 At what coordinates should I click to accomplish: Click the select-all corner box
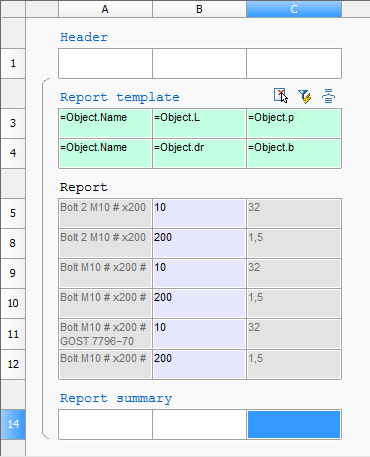click(13, 9)
